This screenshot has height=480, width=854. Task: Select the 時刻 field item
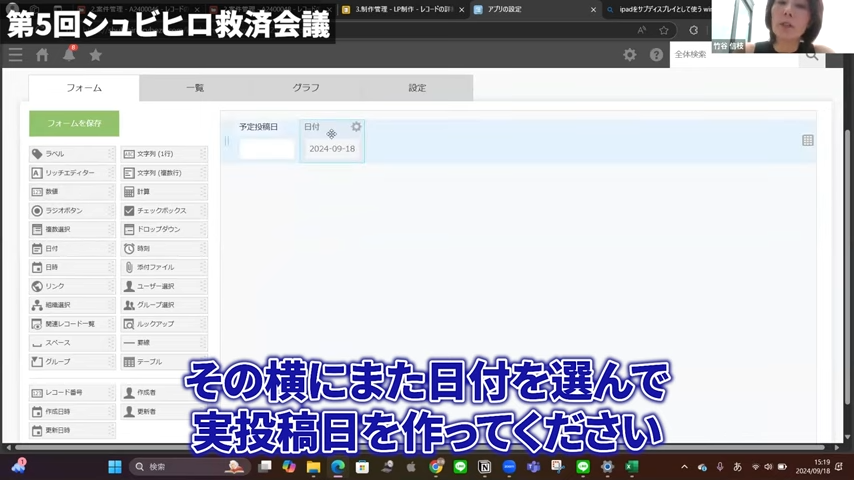(164, 248)
